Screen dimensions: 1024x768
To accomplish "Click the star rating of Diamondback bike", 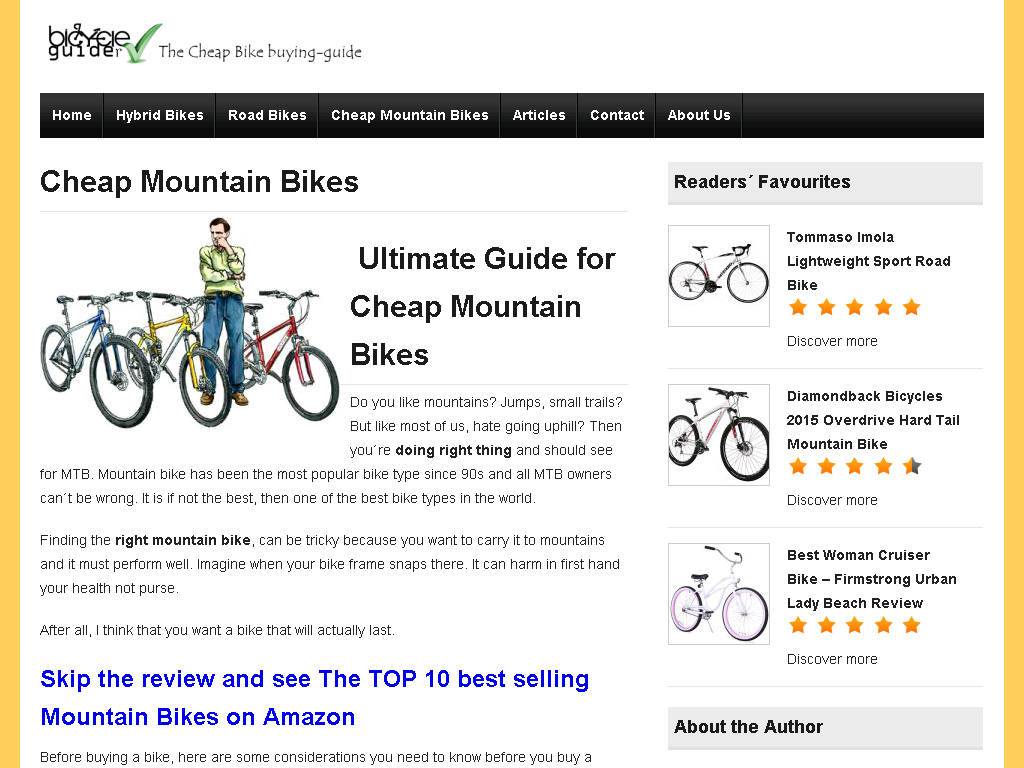I will coord(854,466).
